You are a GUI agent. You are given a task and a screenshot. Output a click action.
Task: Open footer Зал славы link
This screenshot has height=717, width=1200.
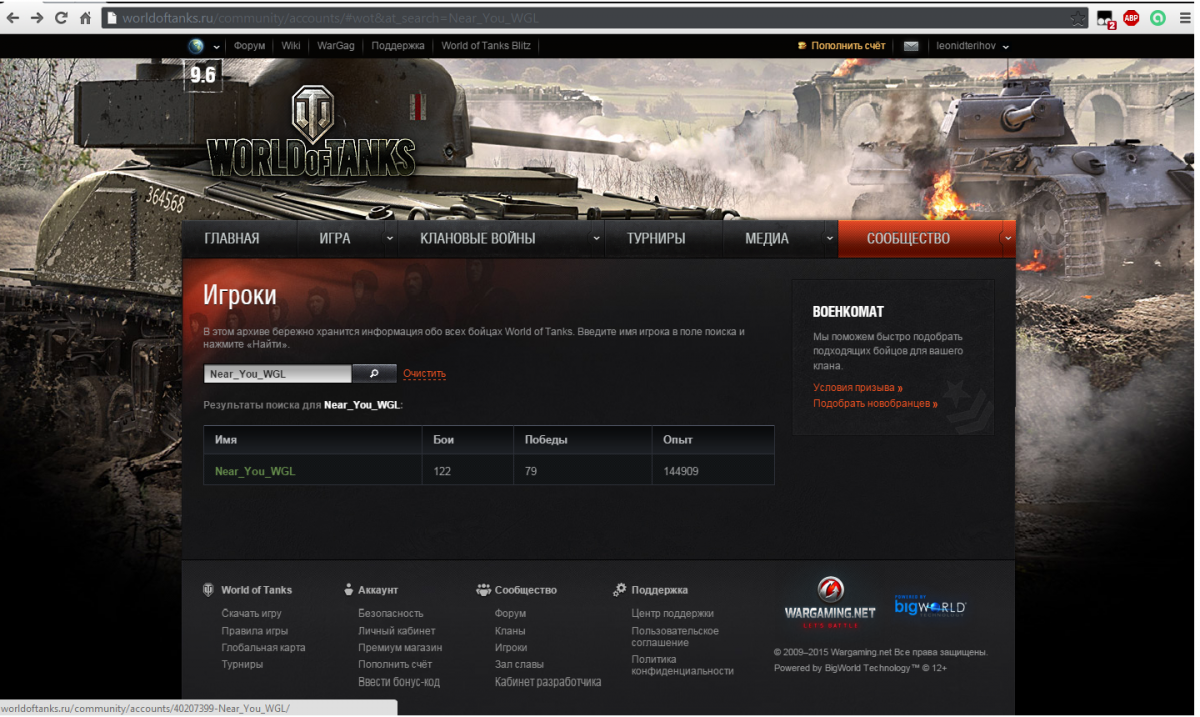click(520, 664)
